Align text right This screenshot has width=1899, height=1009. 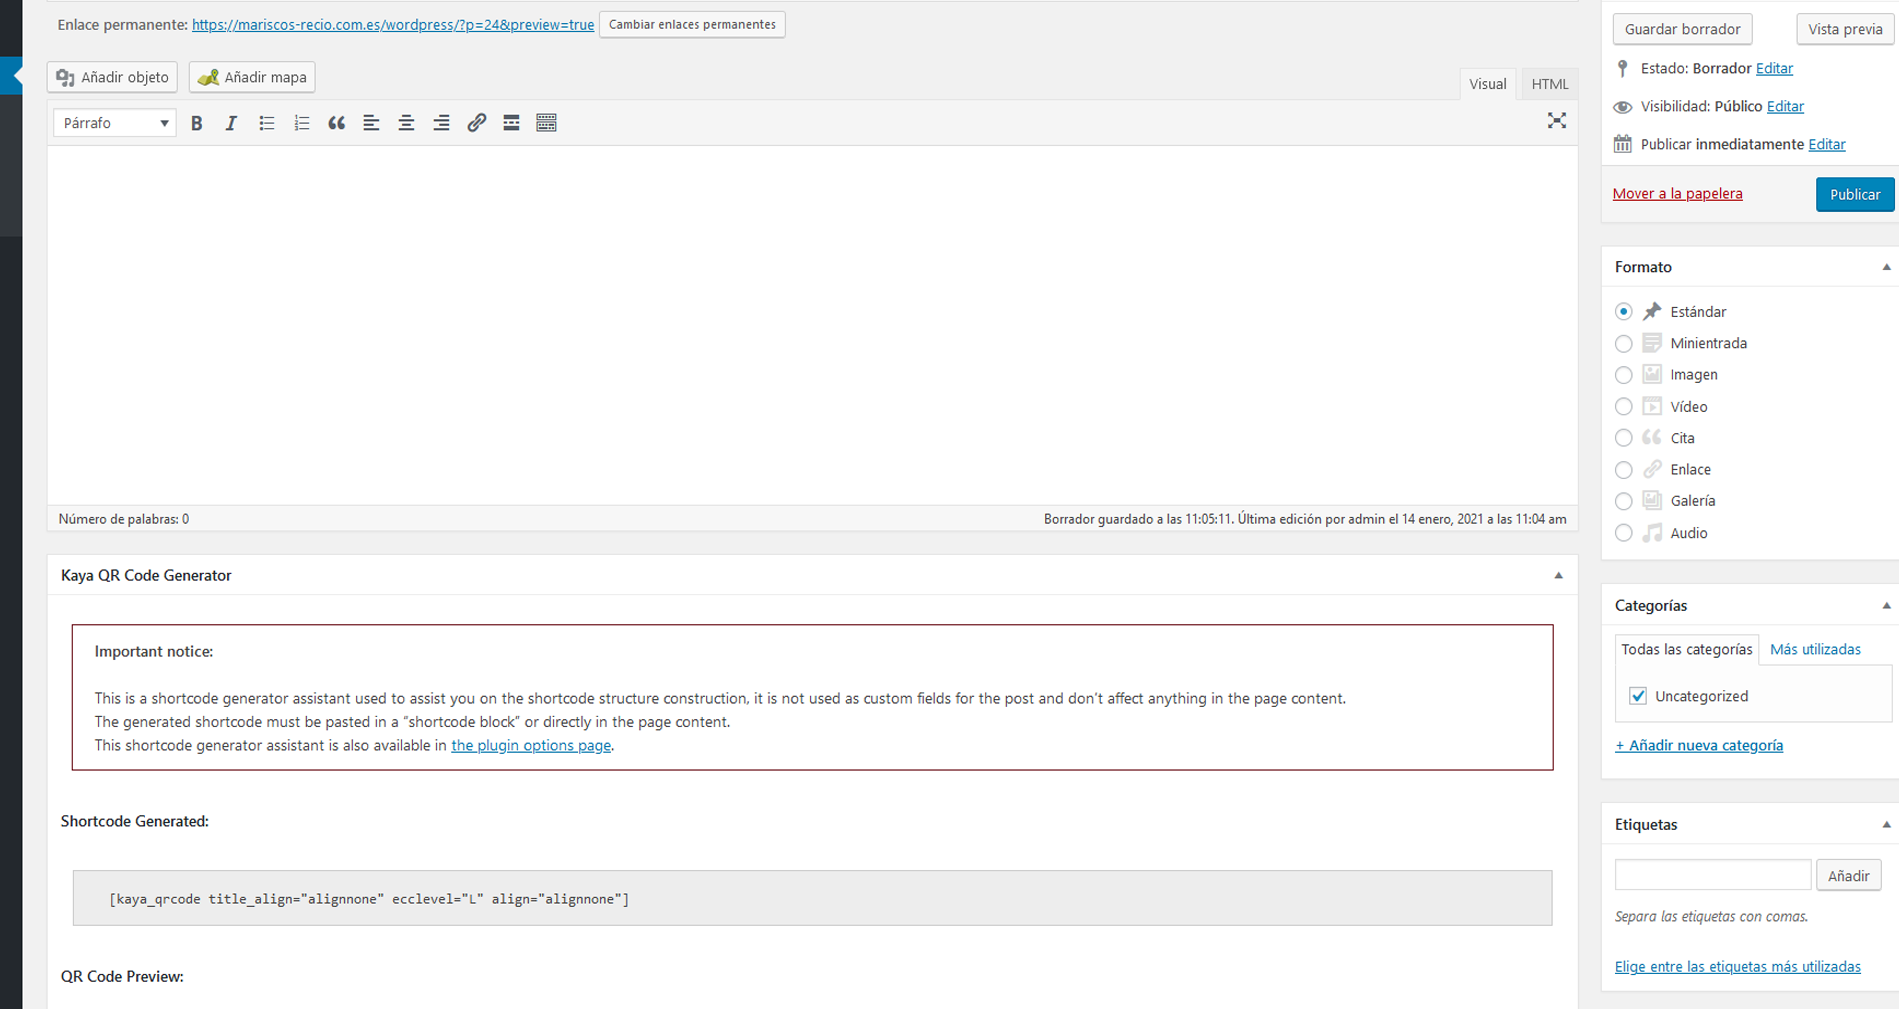[441, 123]
